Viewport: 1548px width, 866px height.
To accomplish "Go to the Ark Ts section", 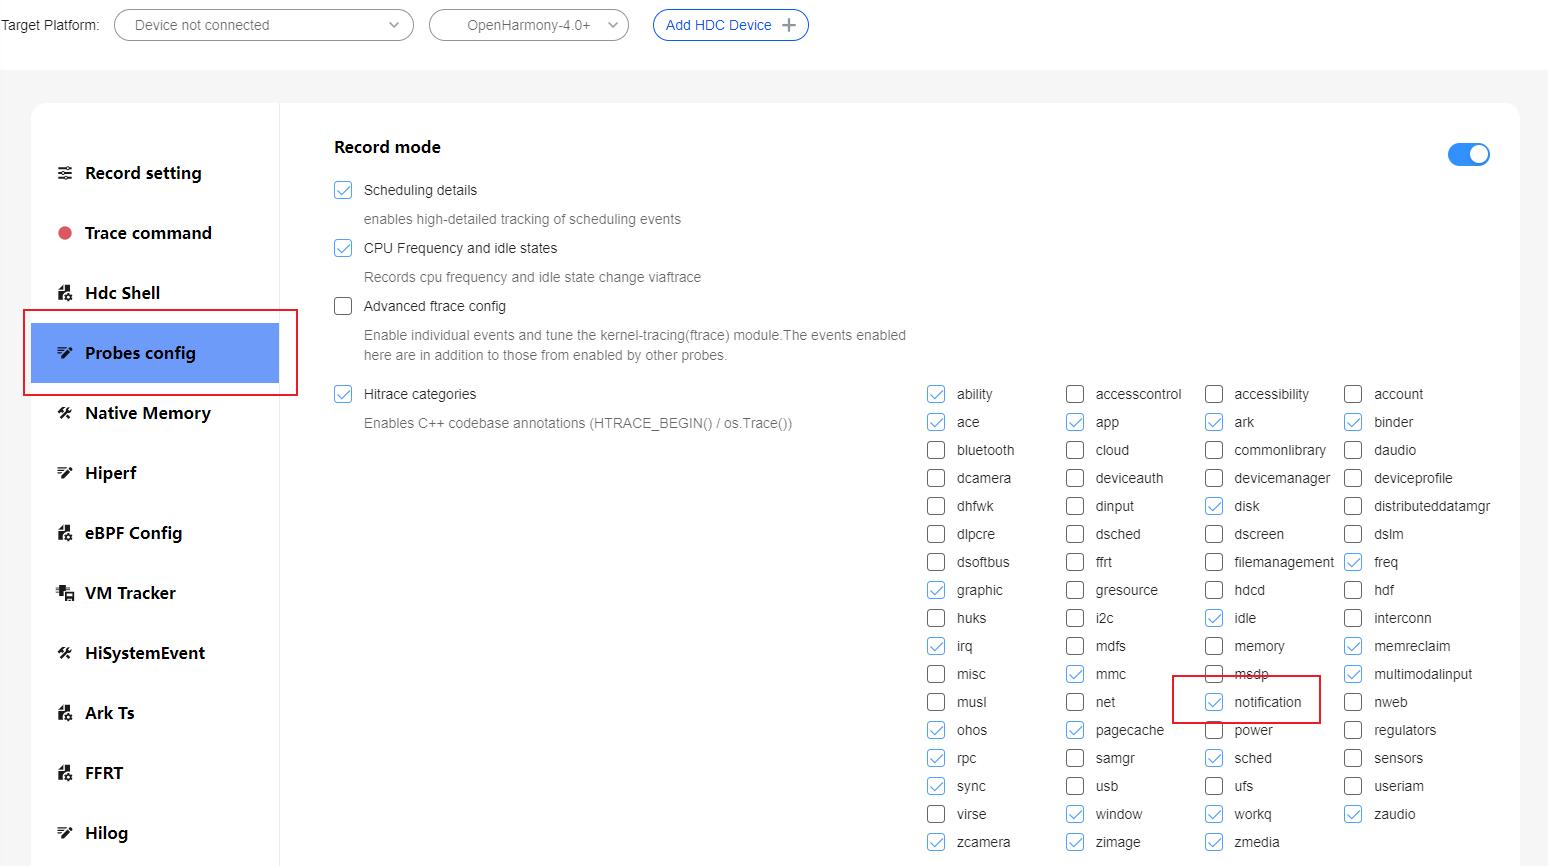I will (109, 713).
